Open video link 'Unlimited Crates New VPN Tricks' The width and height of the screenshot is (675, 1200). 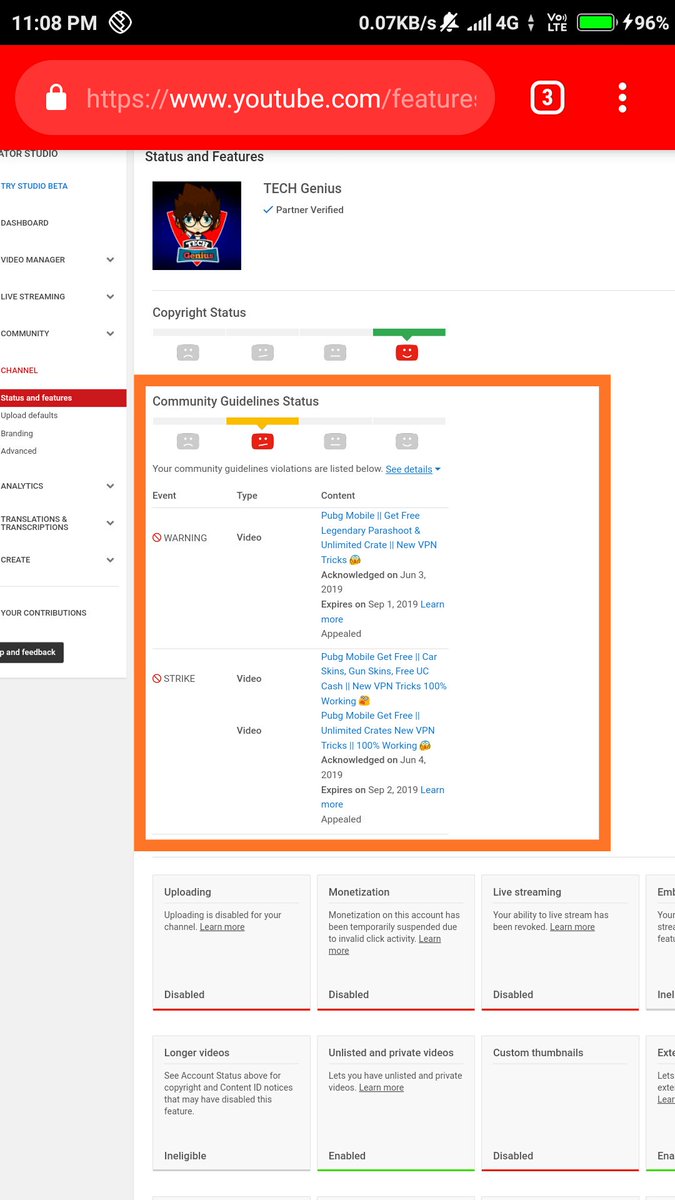tap(378, 730)
